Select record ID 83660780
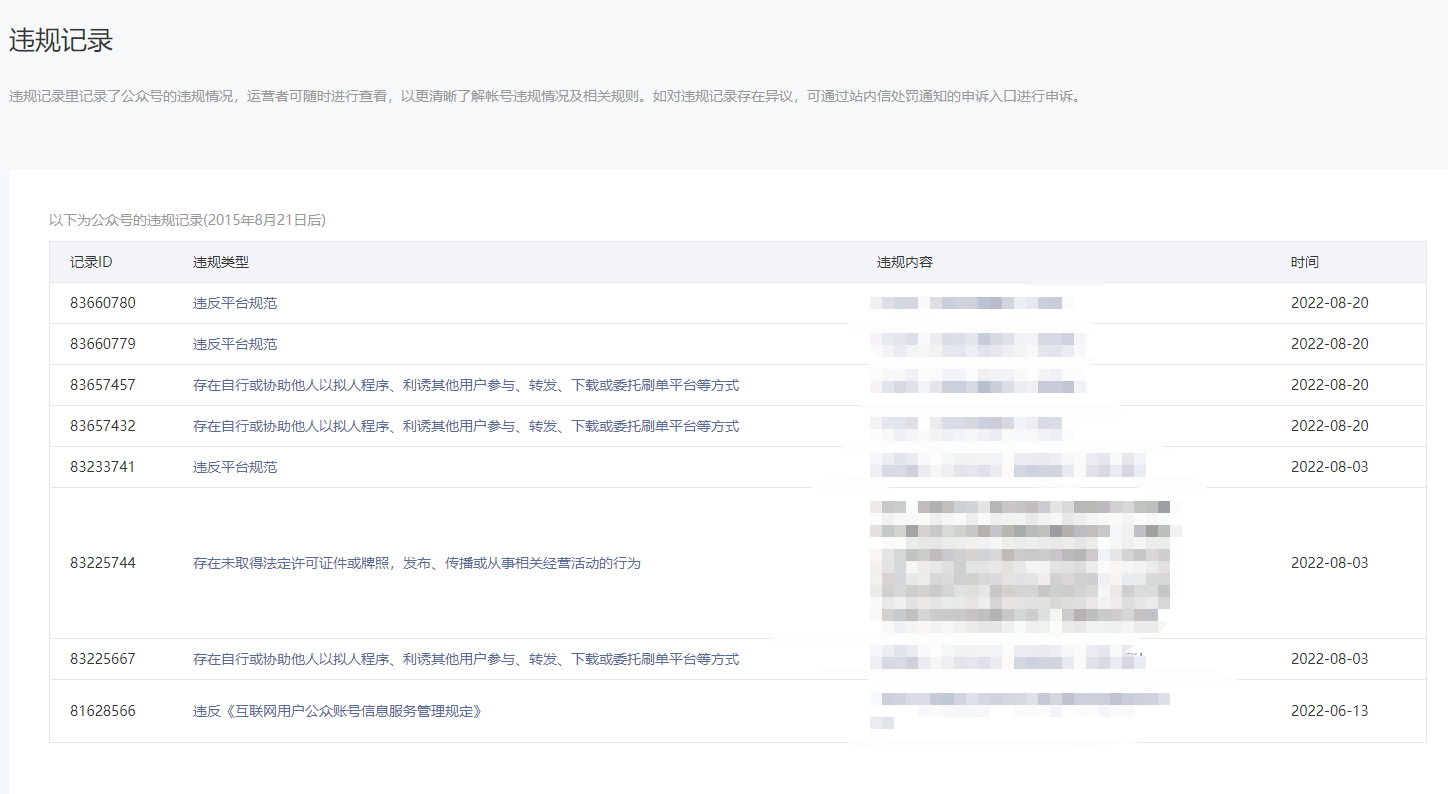The height and width of the screenshot is (794, 1448). 103,303
